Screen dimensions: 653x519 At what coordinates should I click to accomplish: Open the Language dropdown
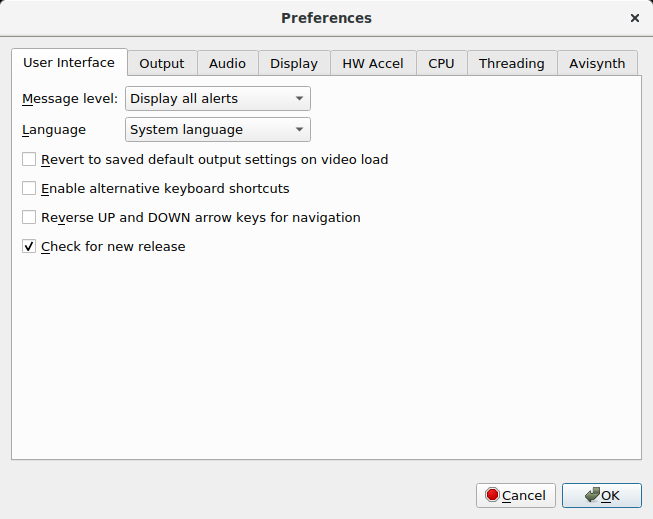click(x=218, y=130)
